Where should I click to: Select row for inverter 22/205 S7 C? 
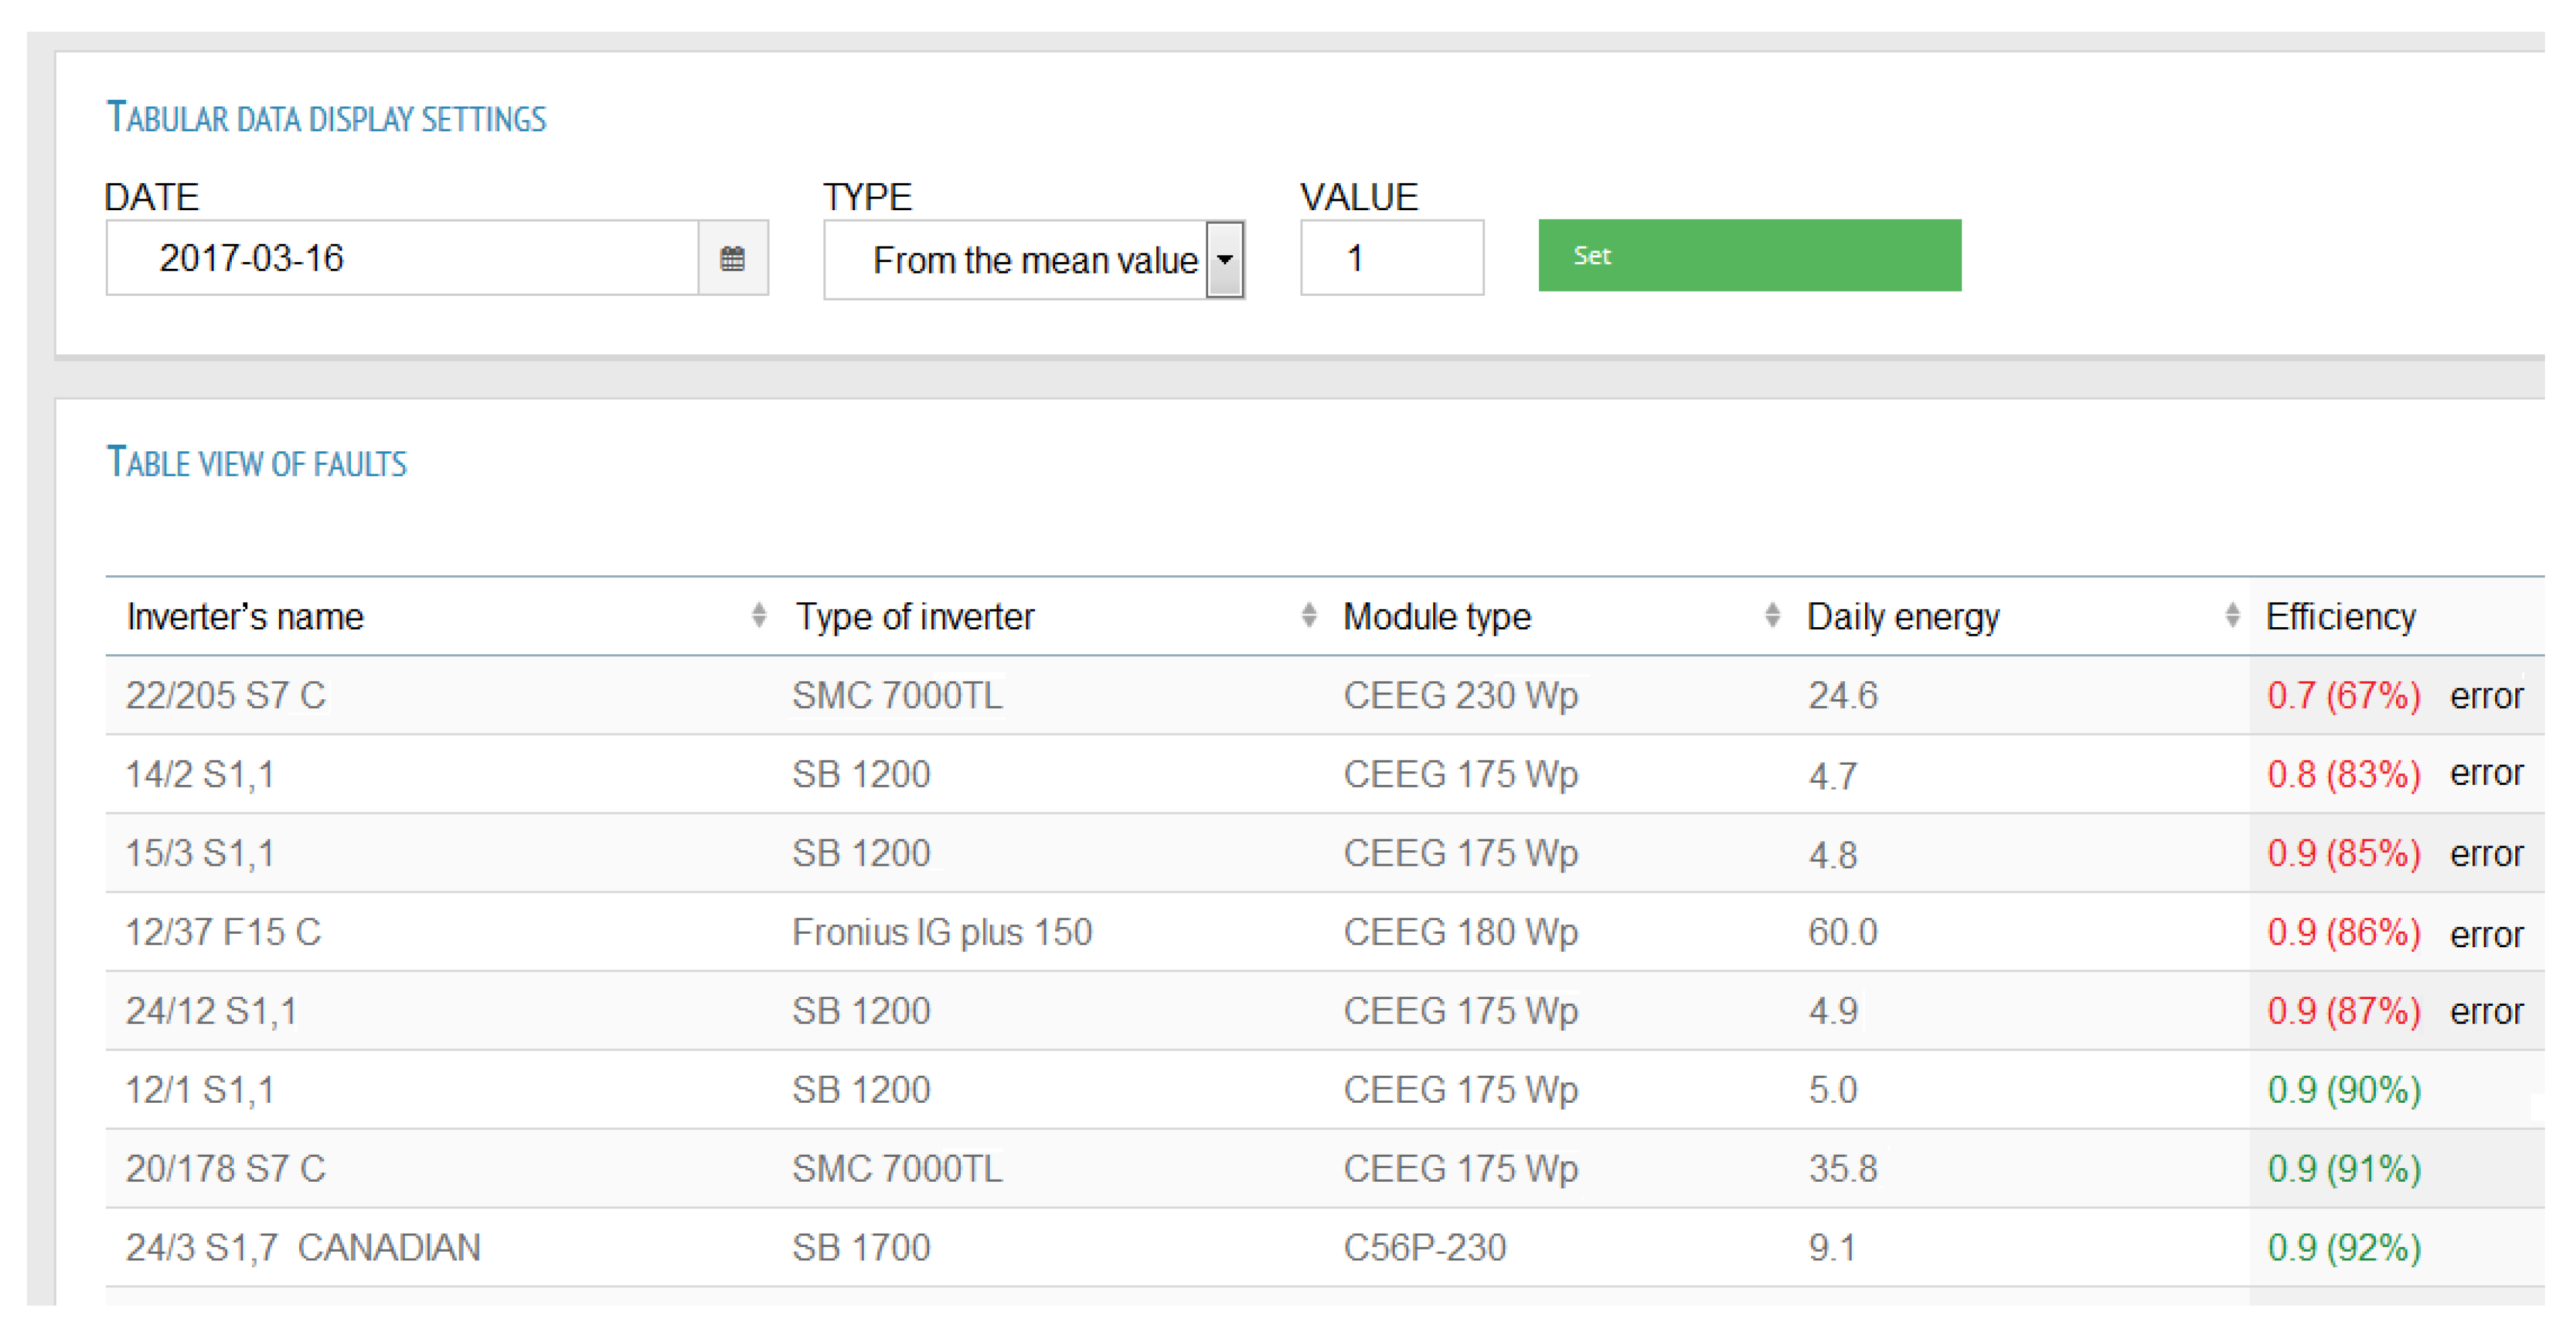pyautogui.click(x=226, y=695)
